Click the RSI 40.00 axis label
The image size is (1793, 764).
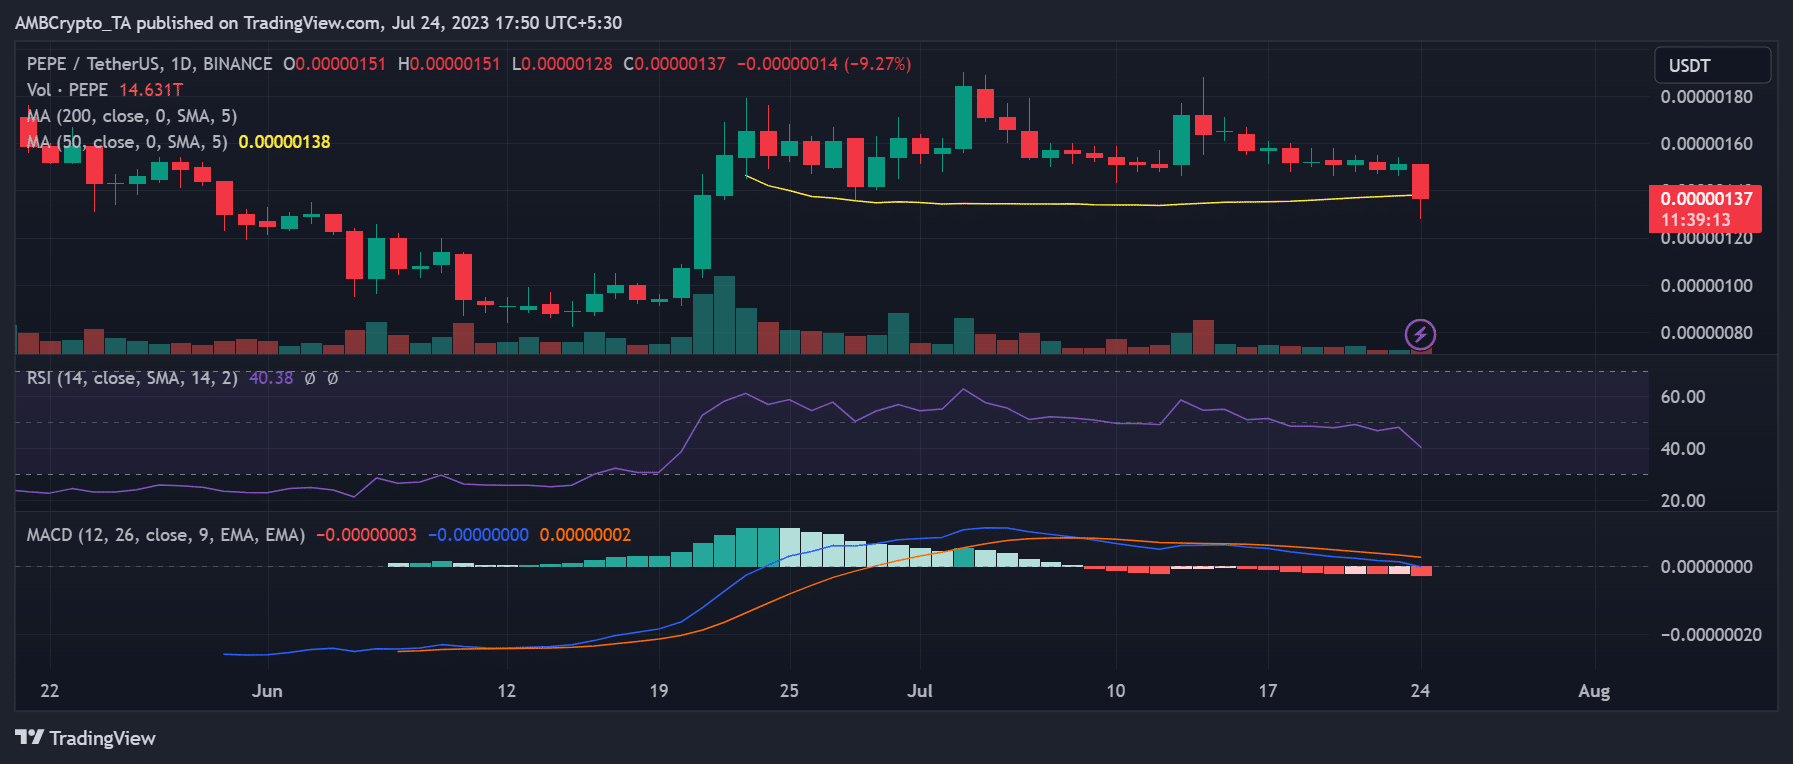1683,449
